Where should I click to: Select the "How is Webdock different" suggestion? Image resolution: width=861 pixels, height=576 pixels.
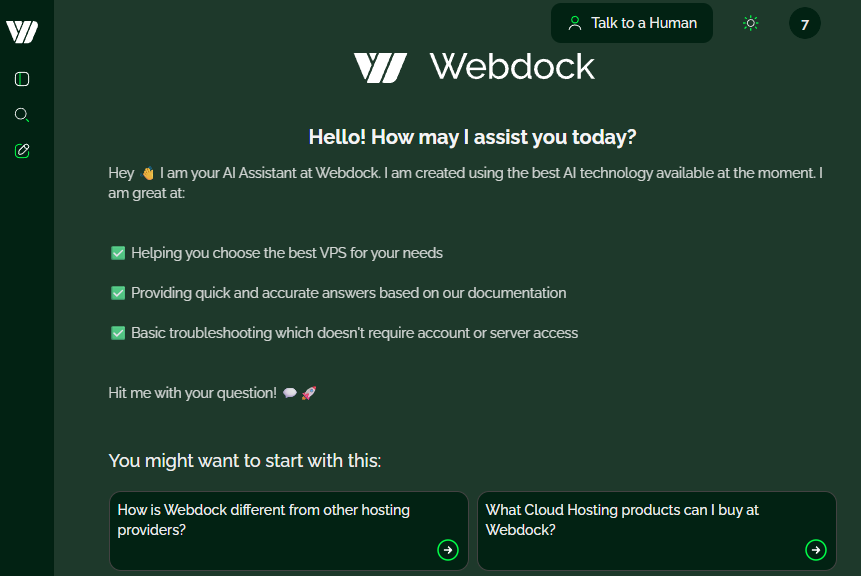click(264, 520)
